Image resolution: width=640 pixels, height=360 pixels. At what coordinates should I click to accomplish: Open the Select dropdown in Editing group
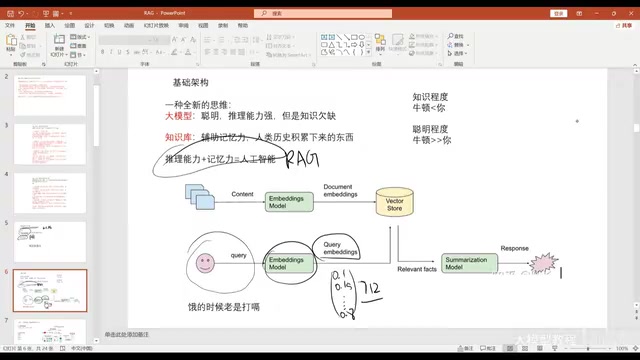[x=458, y=53]
